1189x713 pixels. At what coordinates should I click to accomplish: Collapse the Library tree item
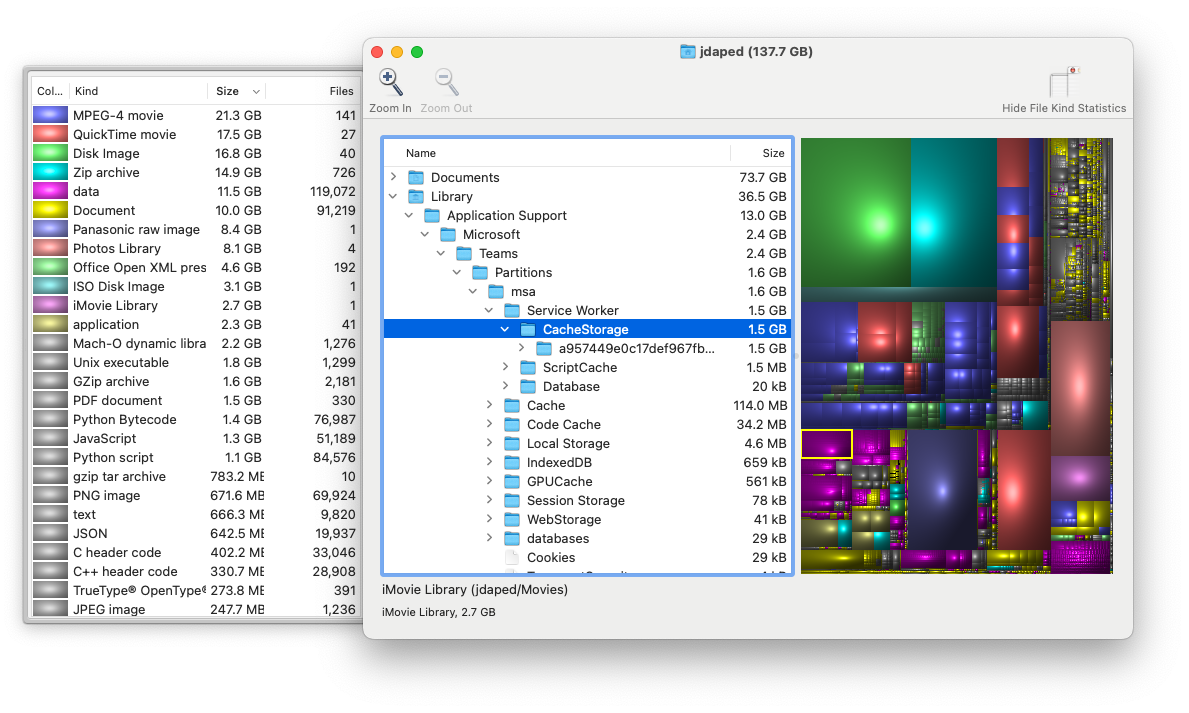coord(392,196)
